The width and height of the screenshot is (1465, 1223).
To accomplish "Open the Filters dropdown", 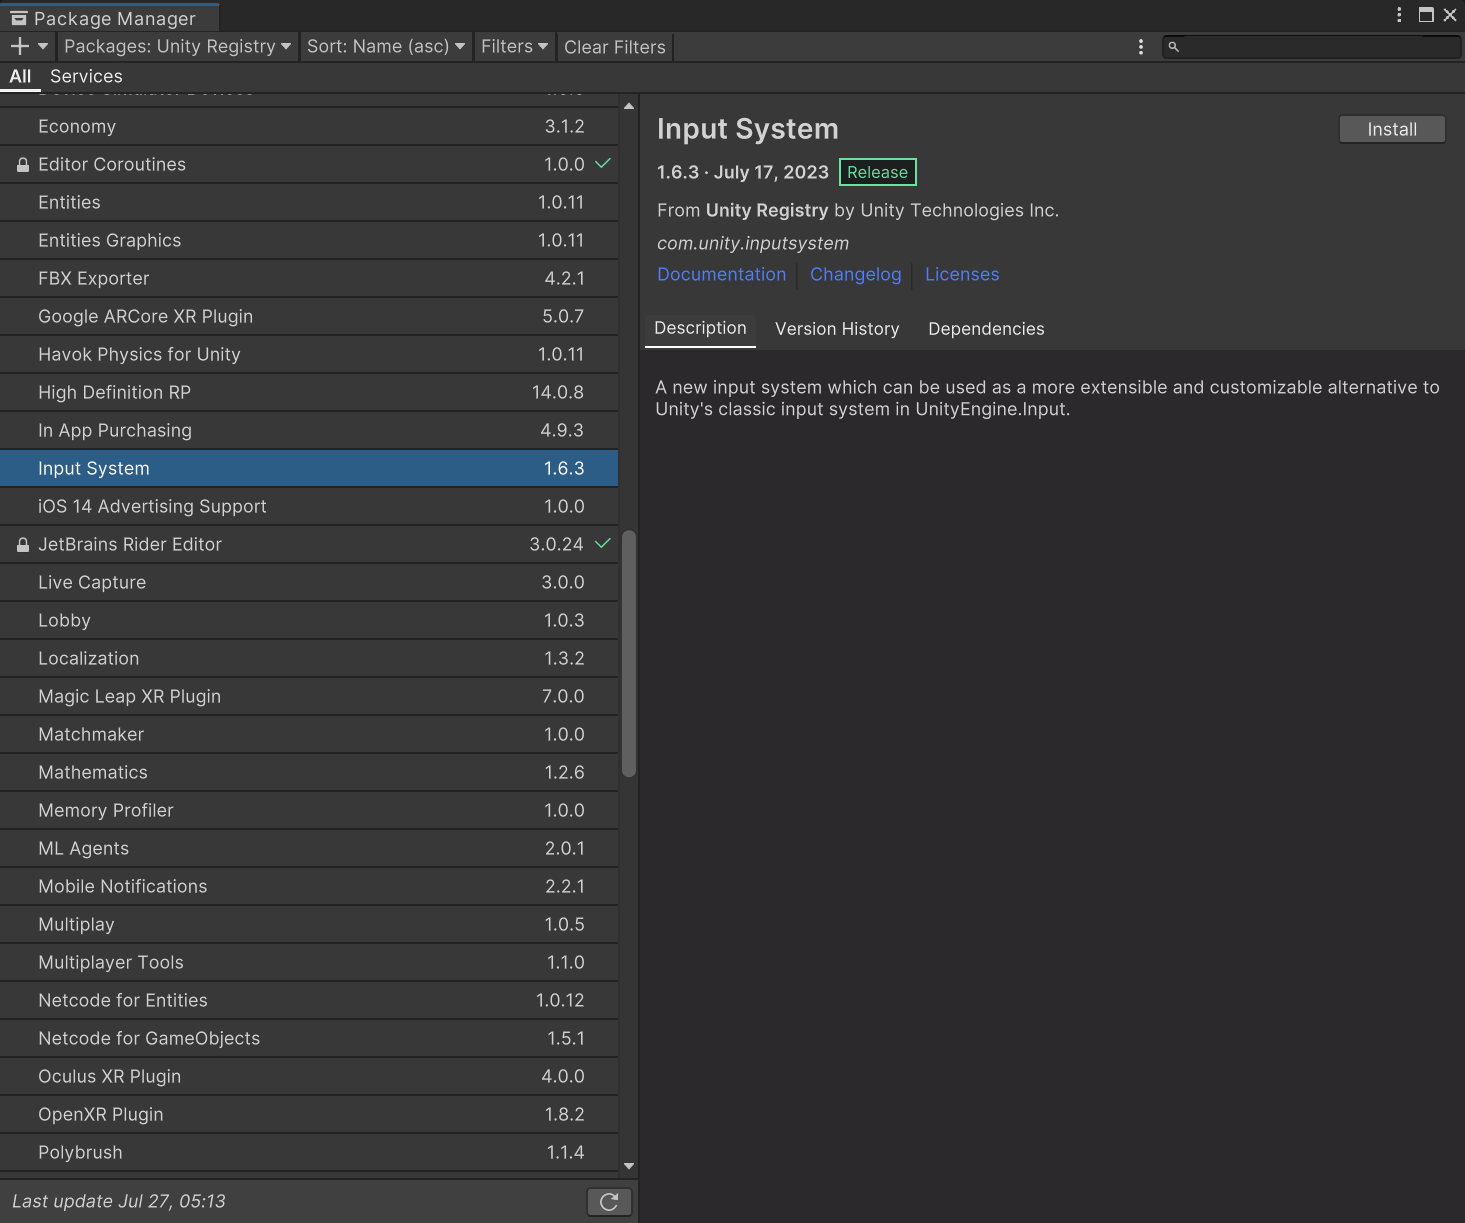I will coord(514,46).
